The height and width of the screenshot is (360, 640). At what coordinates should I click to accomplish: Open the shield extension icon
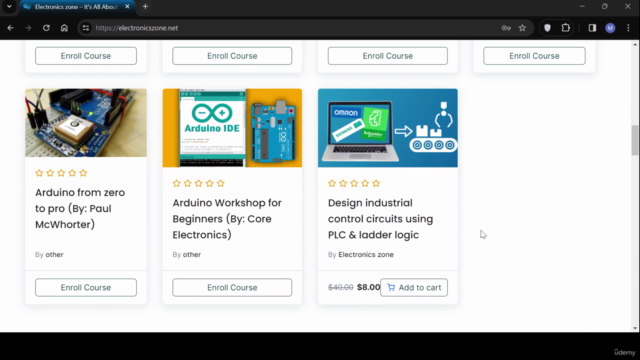pos(547,28)
